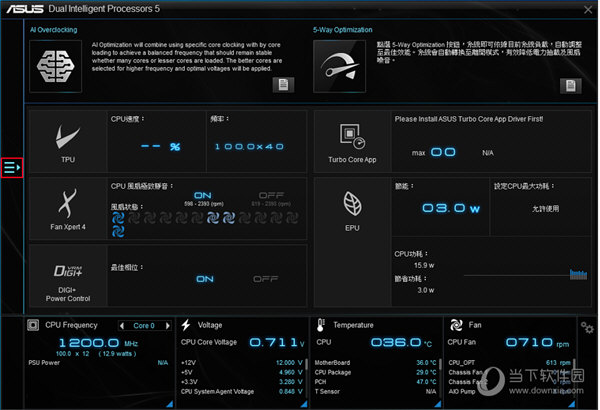Click the MotherBoard temperature row
Screen dimensions: 600x410
click(375, 363)
